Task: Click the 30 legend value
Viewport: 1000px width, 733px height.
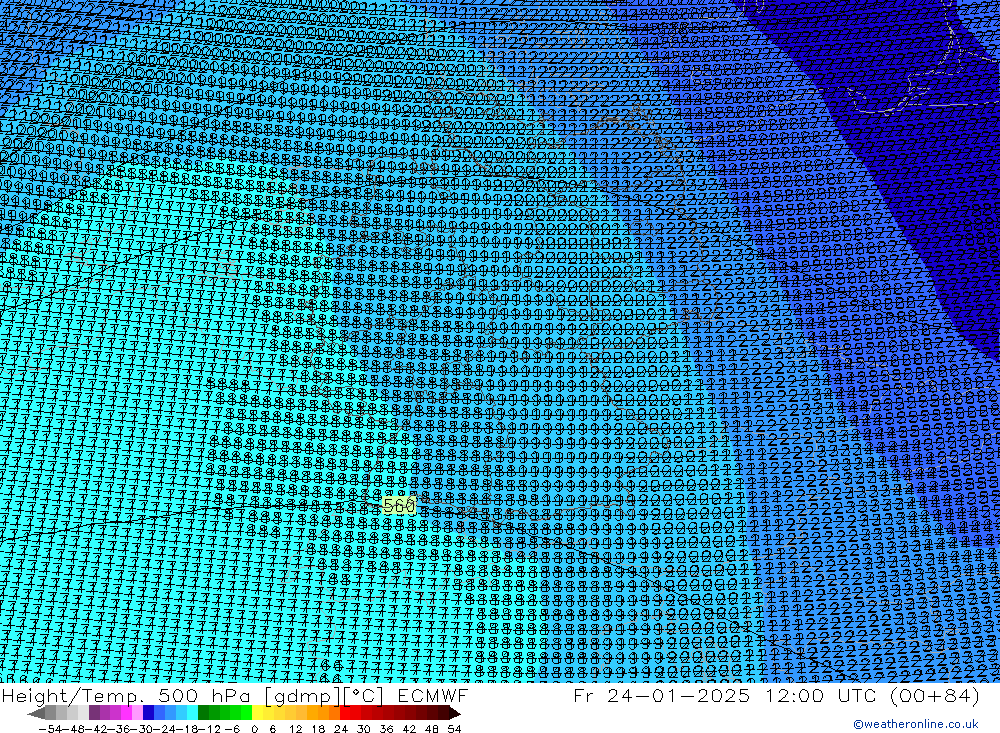Action: pyautogui.click(x=364, y=728)
